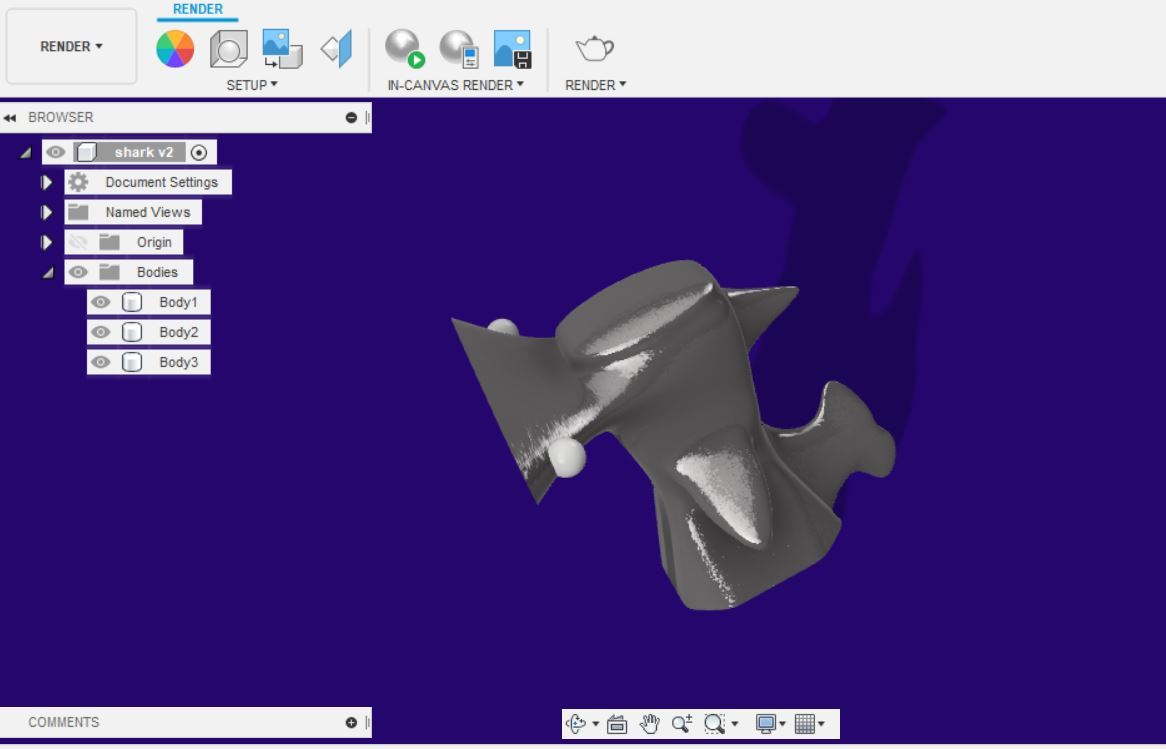Select the Orbit tool in navigation bar

tap(575, 724)
